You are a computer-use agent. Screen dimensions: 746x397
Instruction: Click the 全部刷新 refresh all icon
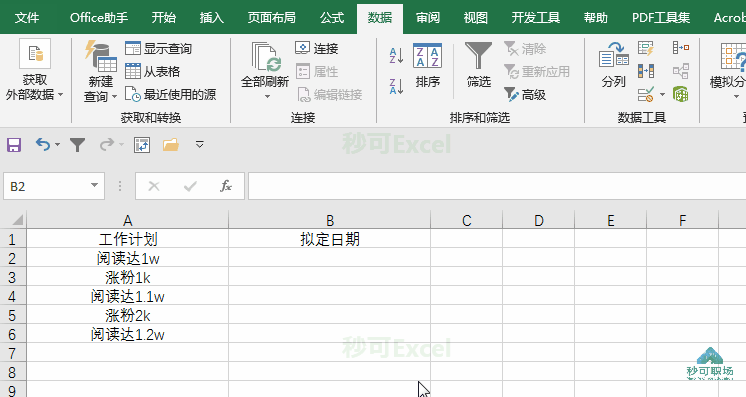point(265,57)
